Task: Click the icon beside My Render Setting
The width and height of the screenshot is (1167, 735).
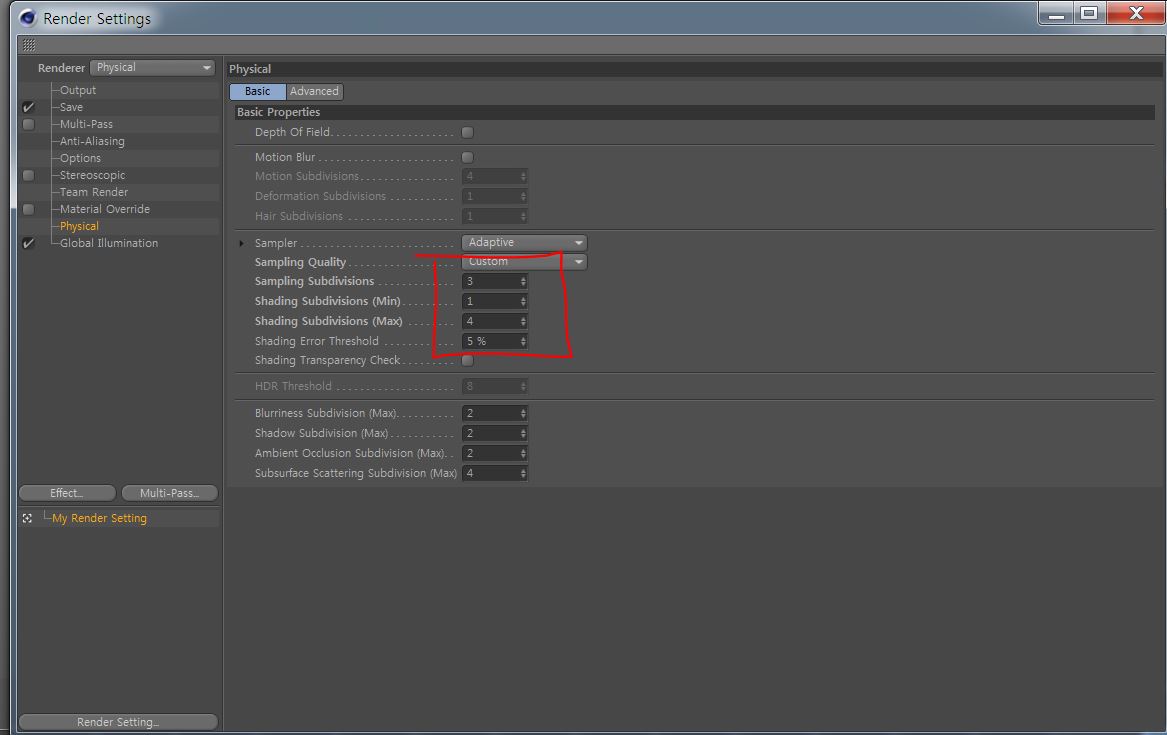Action: 28,518
